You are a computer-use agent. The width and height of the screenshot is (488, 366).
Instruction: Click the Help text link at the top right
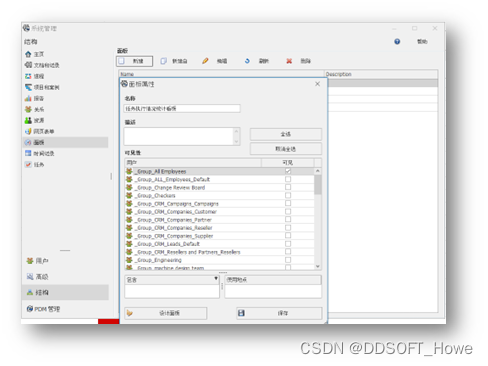click(422, 41)
